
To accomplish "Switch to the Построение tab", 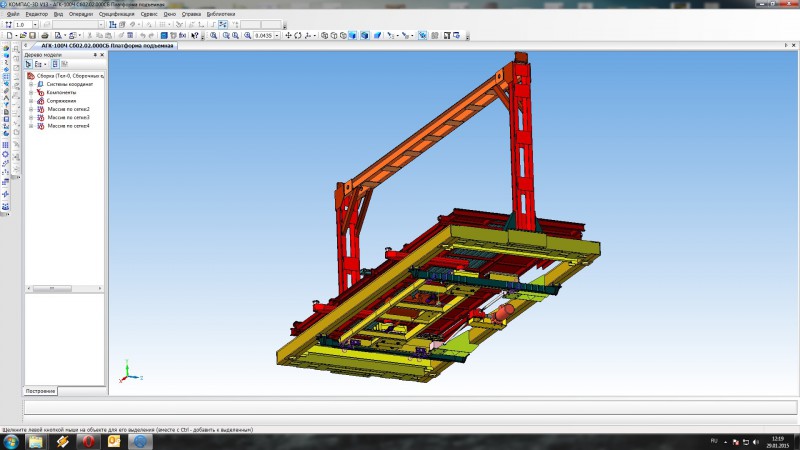I will [x=40, y=391].
